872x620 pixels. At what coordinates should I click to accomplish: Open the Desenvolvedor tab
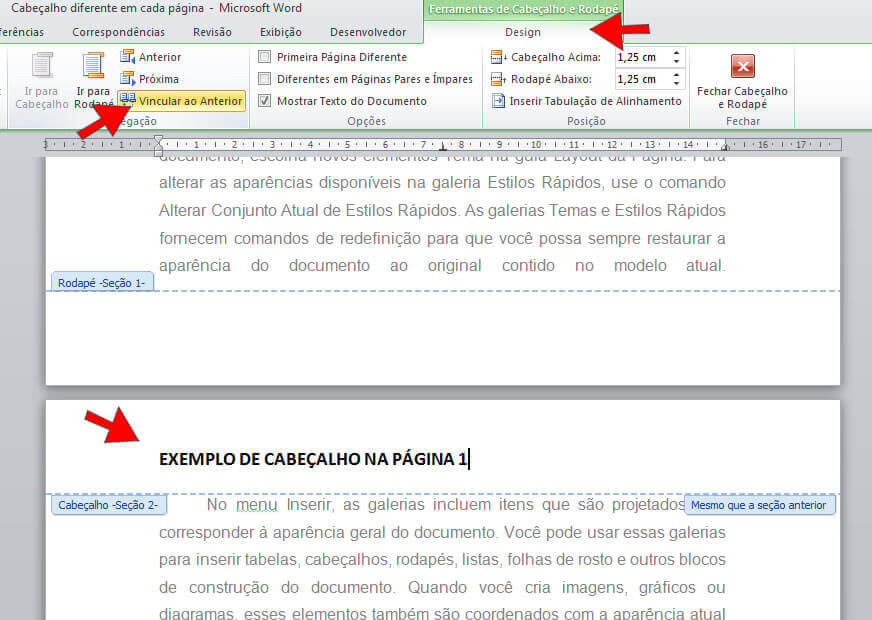click(368, 32)
